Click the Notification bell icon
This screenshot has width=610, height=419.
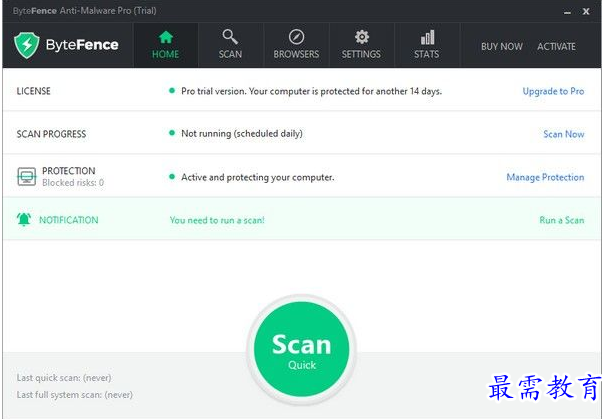pos(24,219)
